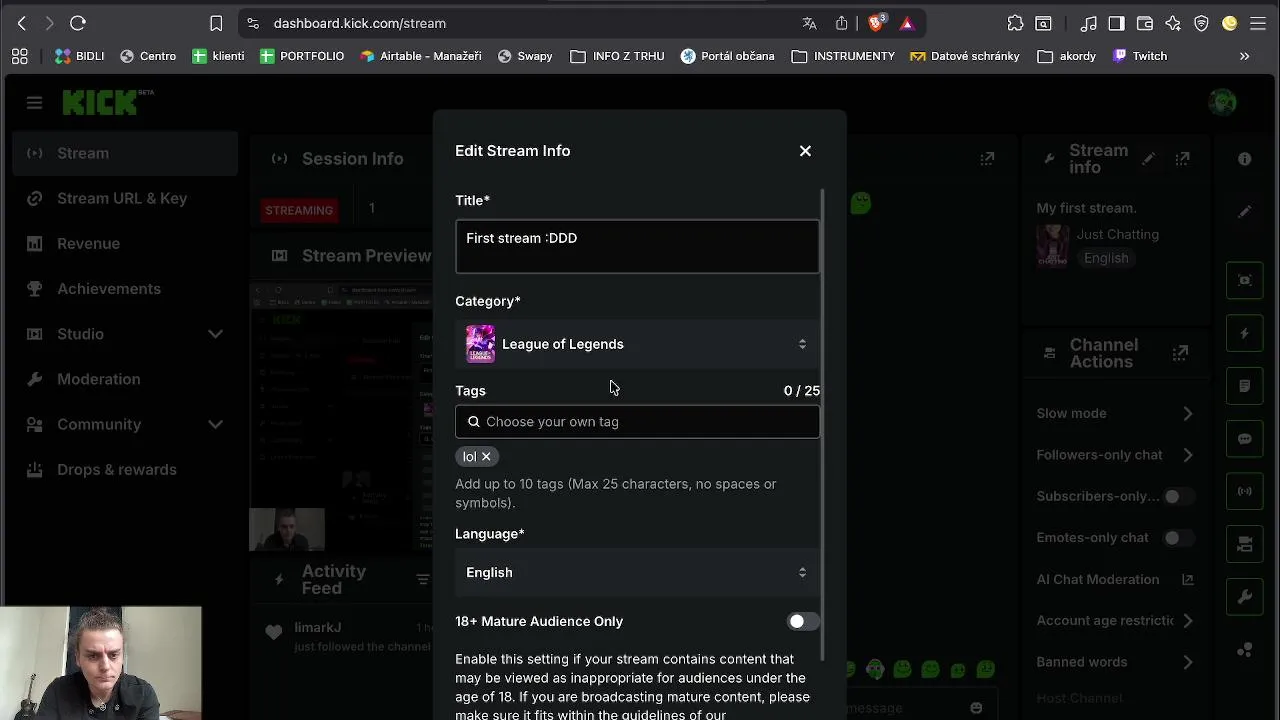Open Moderation in the sidebar
1280x720 pixels.
125,379
